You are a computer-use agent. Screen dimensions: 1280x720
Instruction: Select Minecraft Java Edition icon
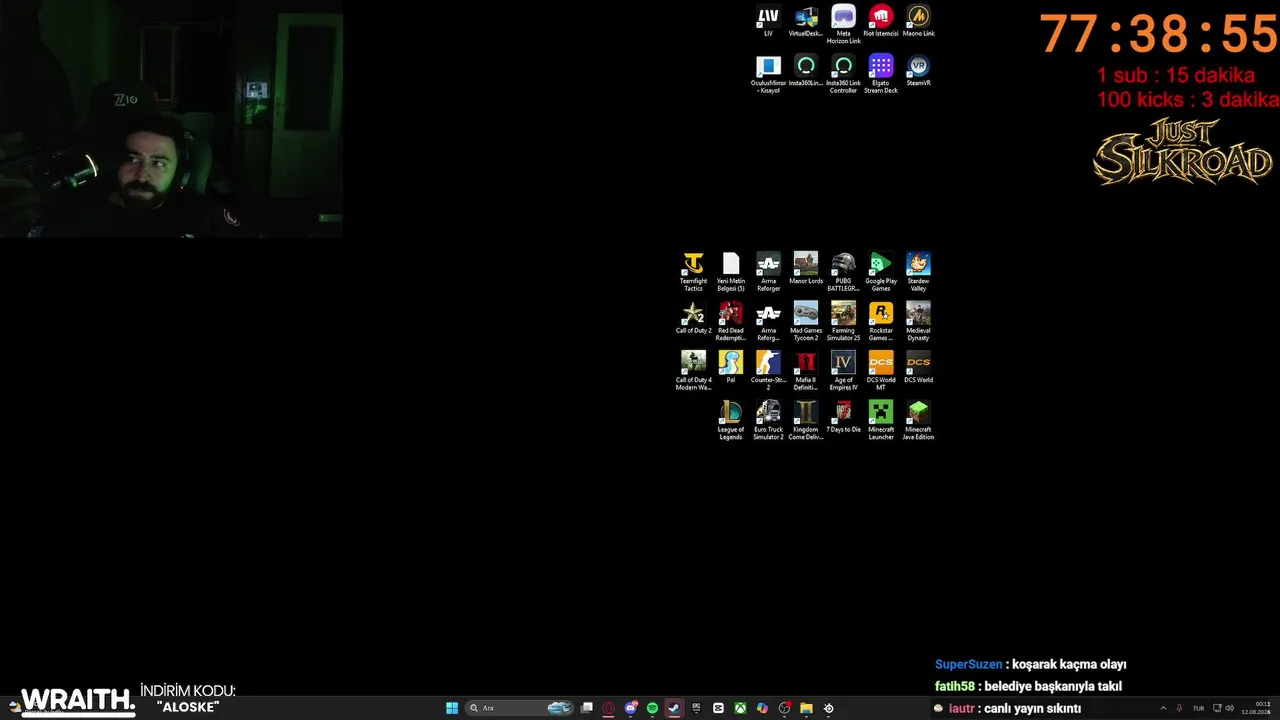click(918, 420)
